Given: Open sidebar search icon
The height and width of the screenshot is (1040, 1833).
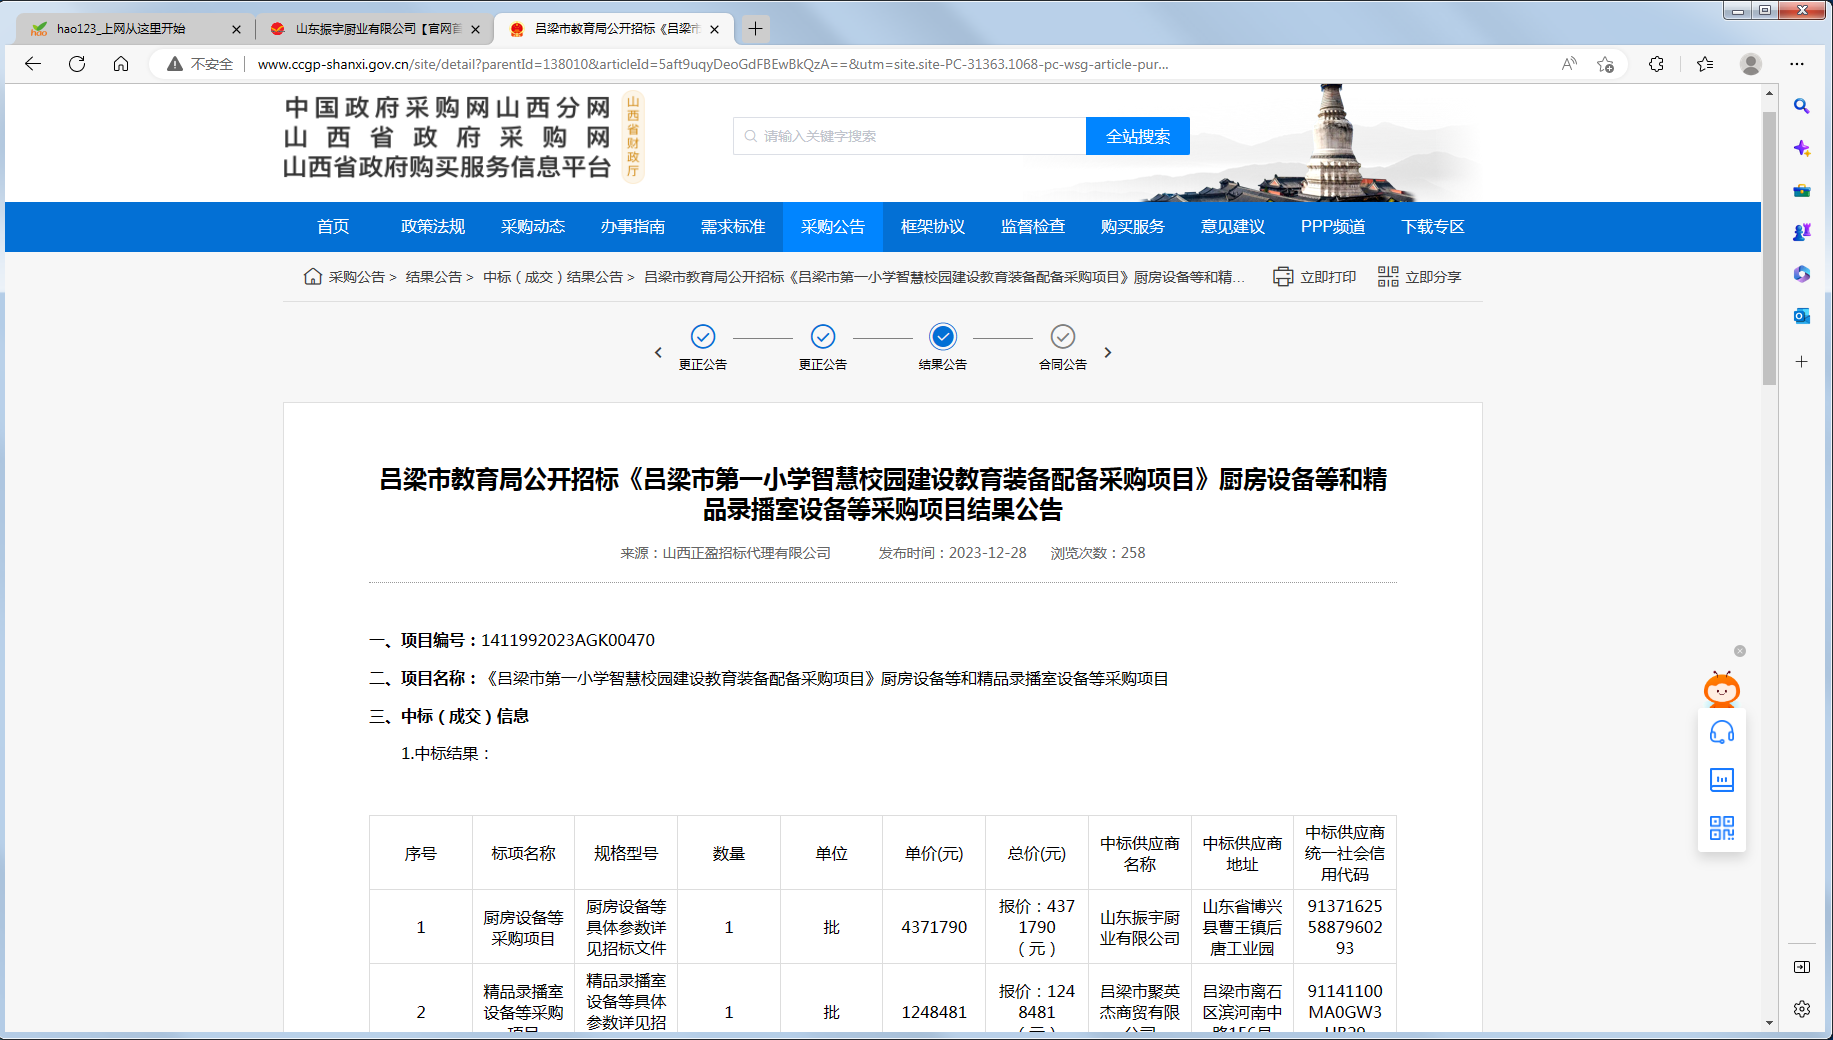Looking at the screenshot, I should coord(1802,106).
